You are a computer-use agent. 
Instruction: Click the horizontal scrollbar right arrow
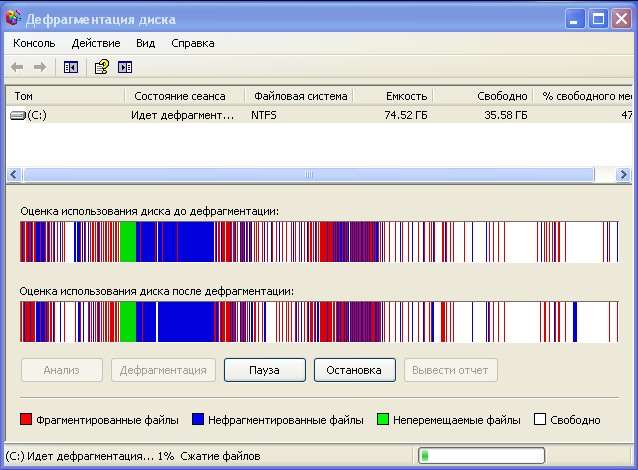(x=623, y=175)
